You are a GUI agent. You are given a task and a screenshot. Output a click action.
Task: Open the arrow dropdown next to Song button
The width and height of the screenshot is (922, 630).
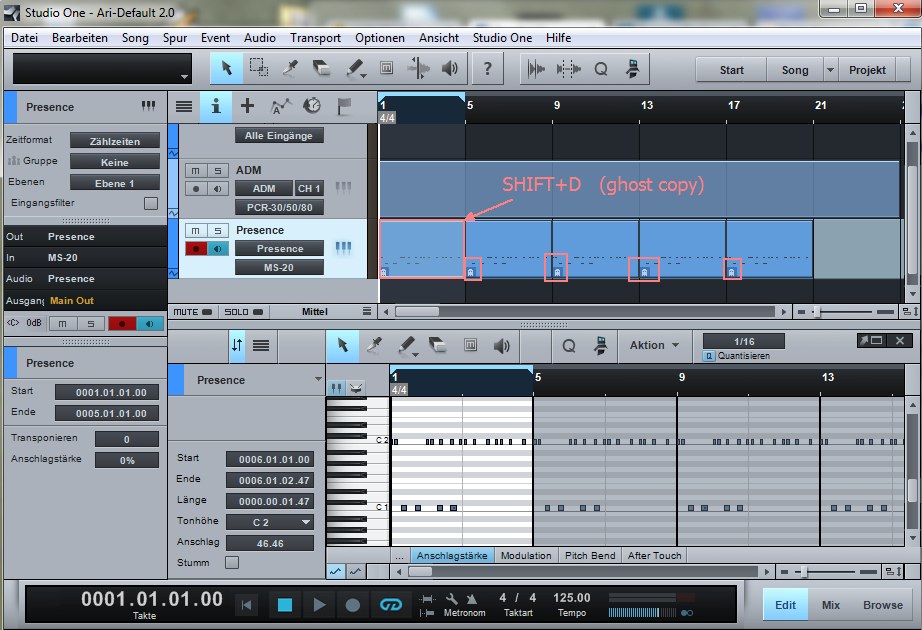click(830, 70)
